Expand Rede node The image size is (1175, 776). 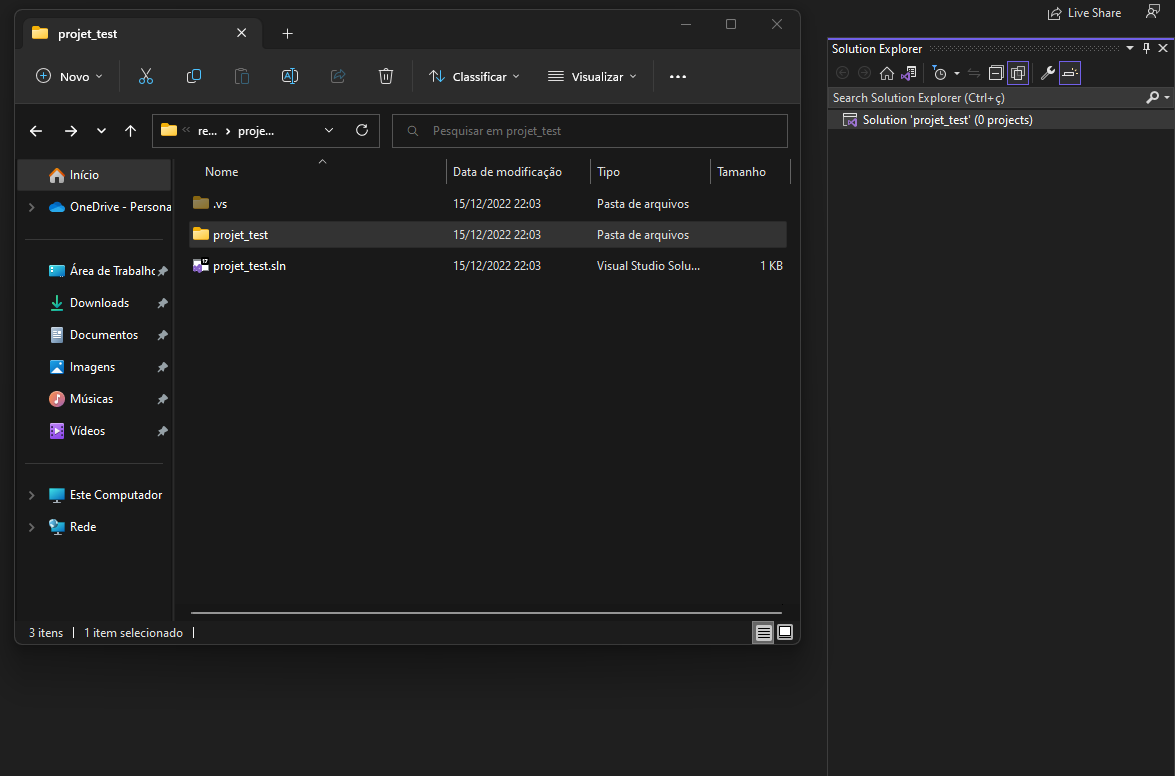coord(31,527)
